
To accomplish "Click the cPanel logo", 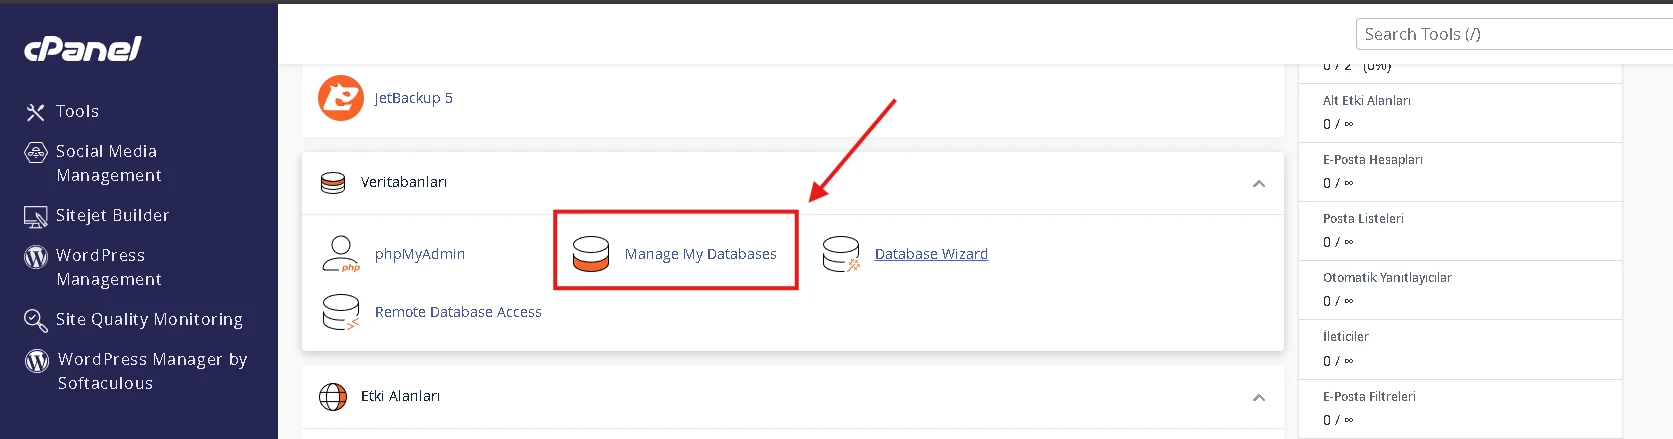I will coord(83,49).
